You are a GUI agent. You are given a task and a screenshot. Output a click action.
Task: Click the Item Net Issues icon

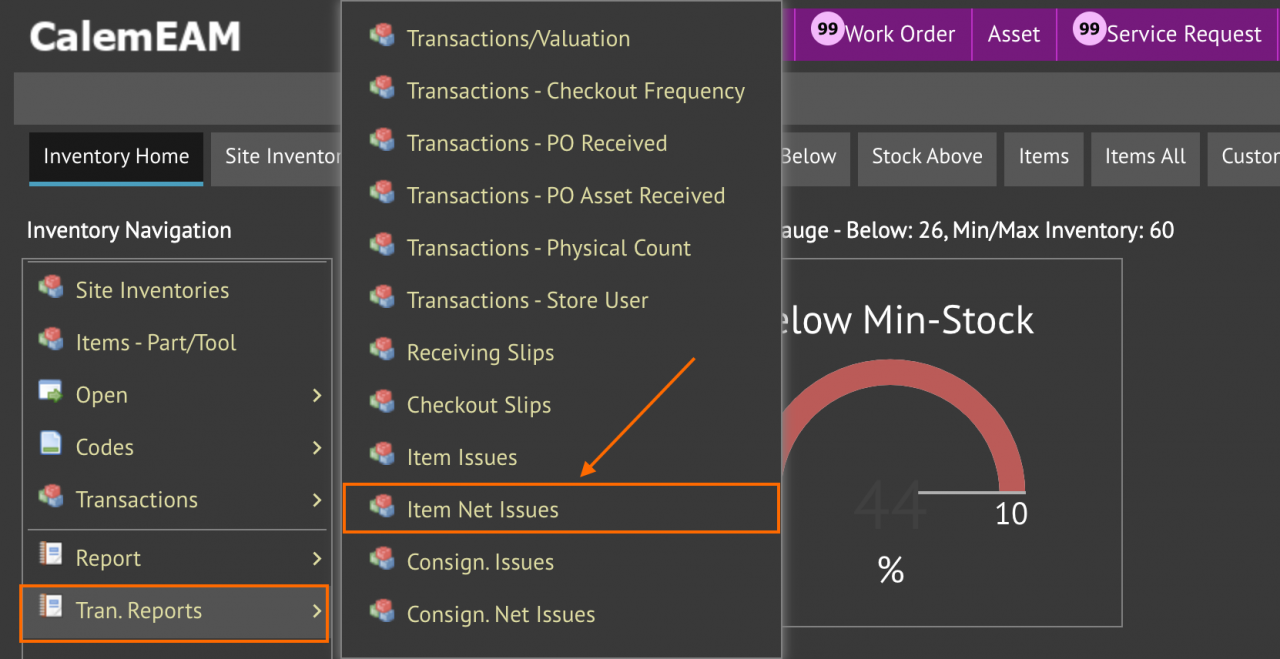[381, 507]
